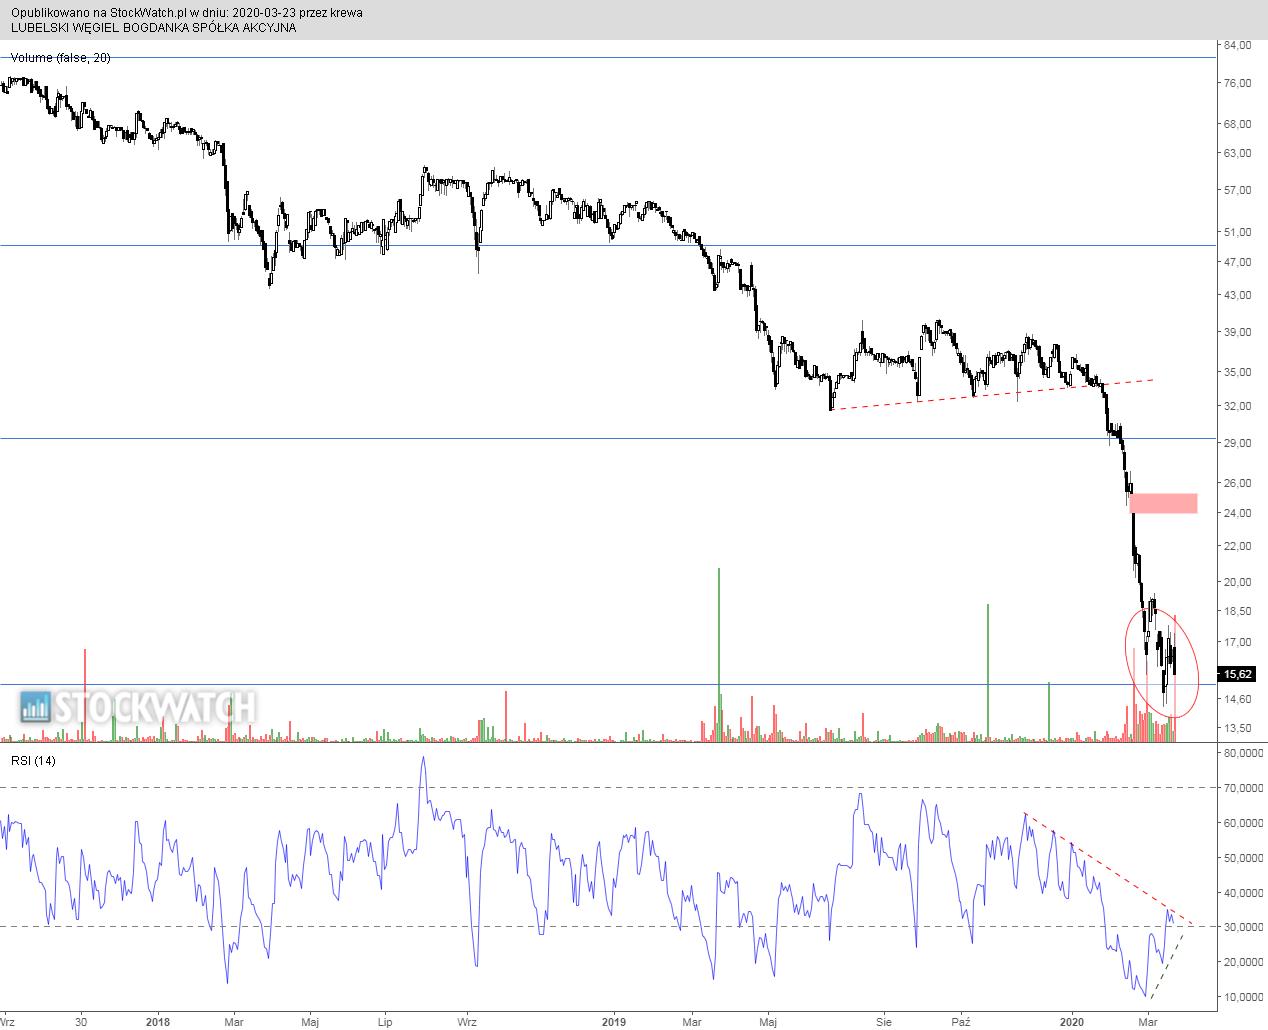Viewport: 1268px width, 1030px height.
Task: Click the Volume (false, 20) indicator label
Action: (x=62, y=58)
